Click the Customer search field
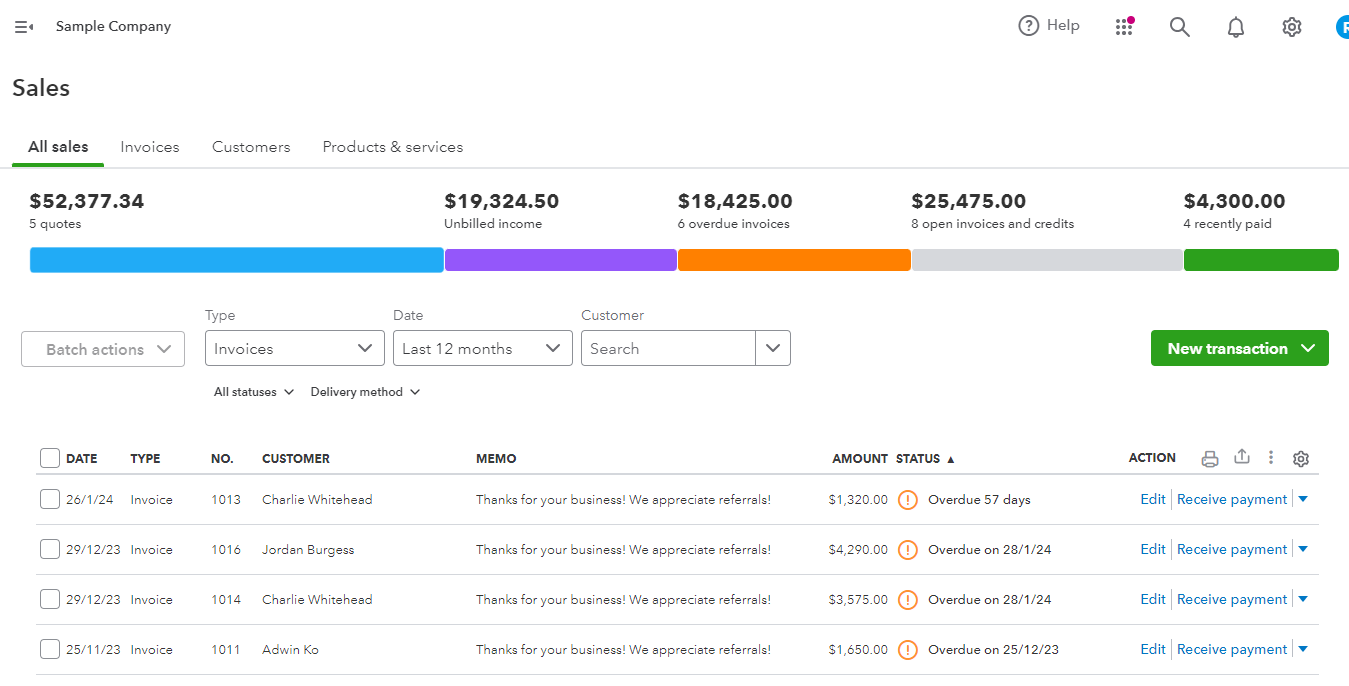 667,348
